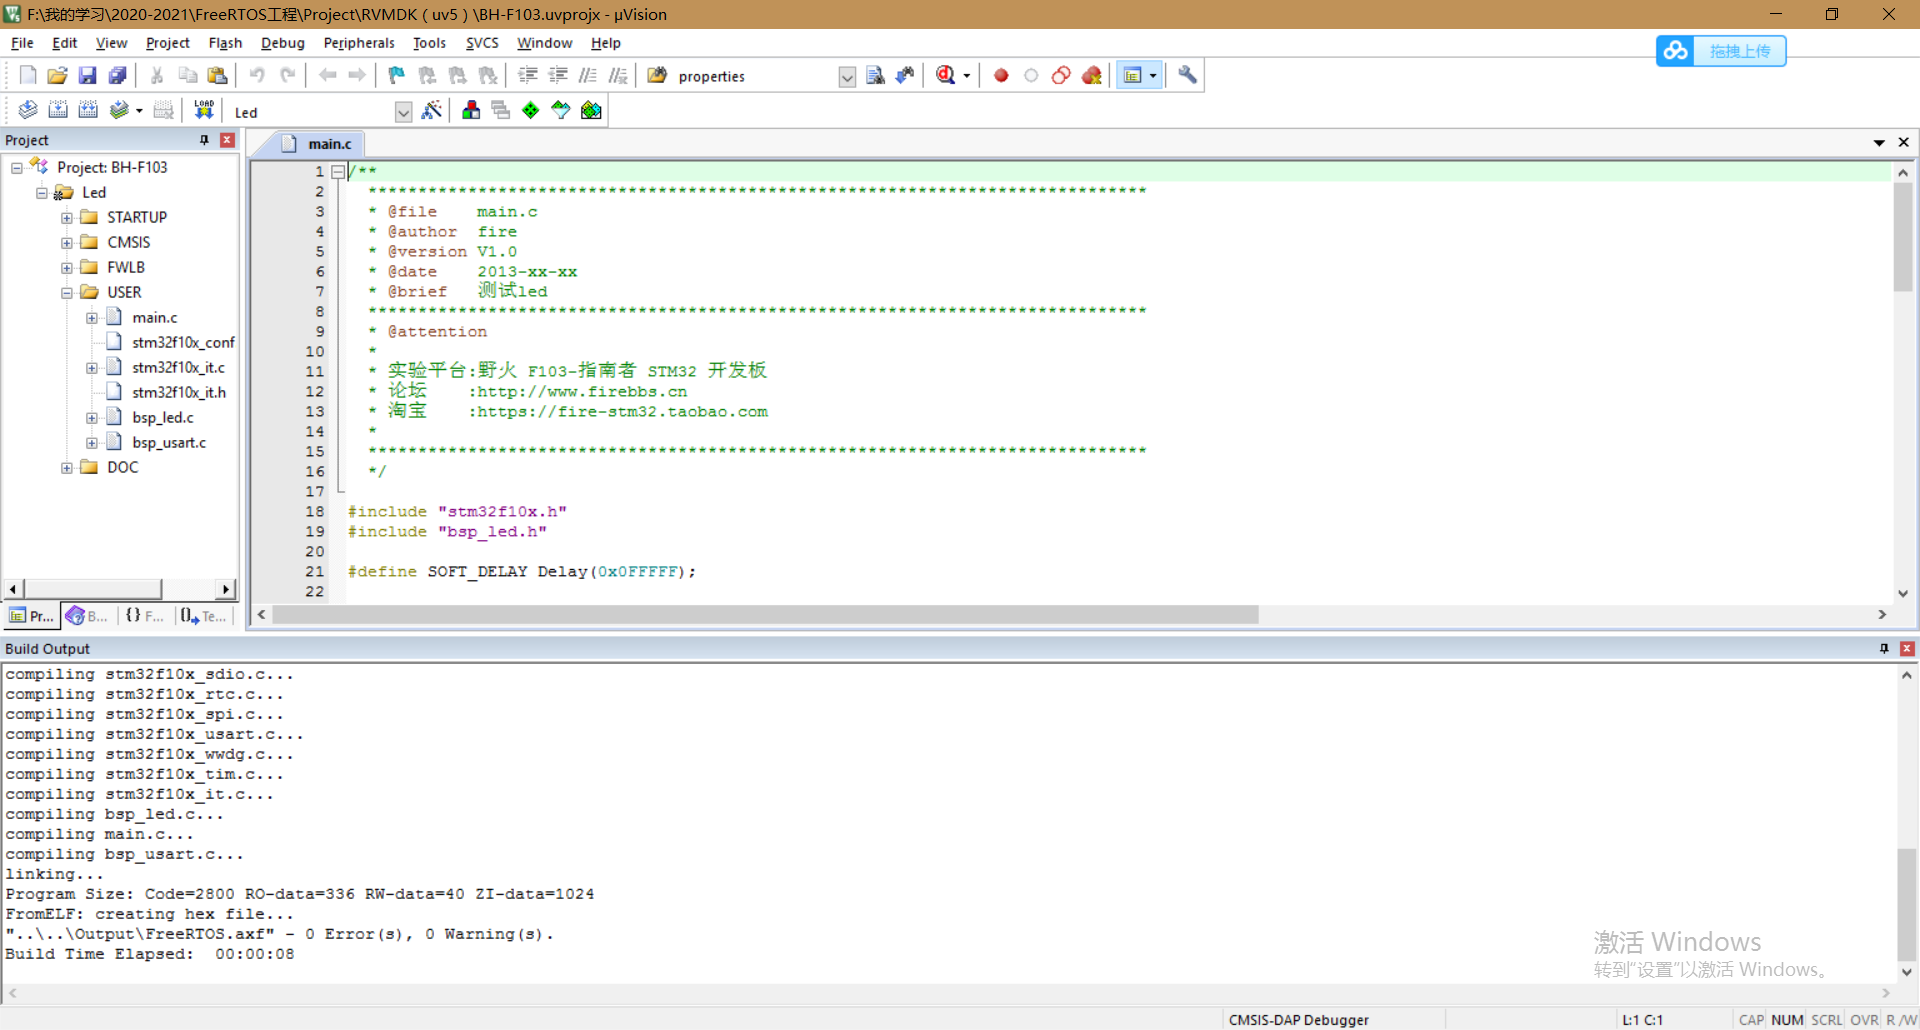Rebuild all target files
Image resolution: width=1920 pixels, height=1030 pixels.
tap(88, 110)
